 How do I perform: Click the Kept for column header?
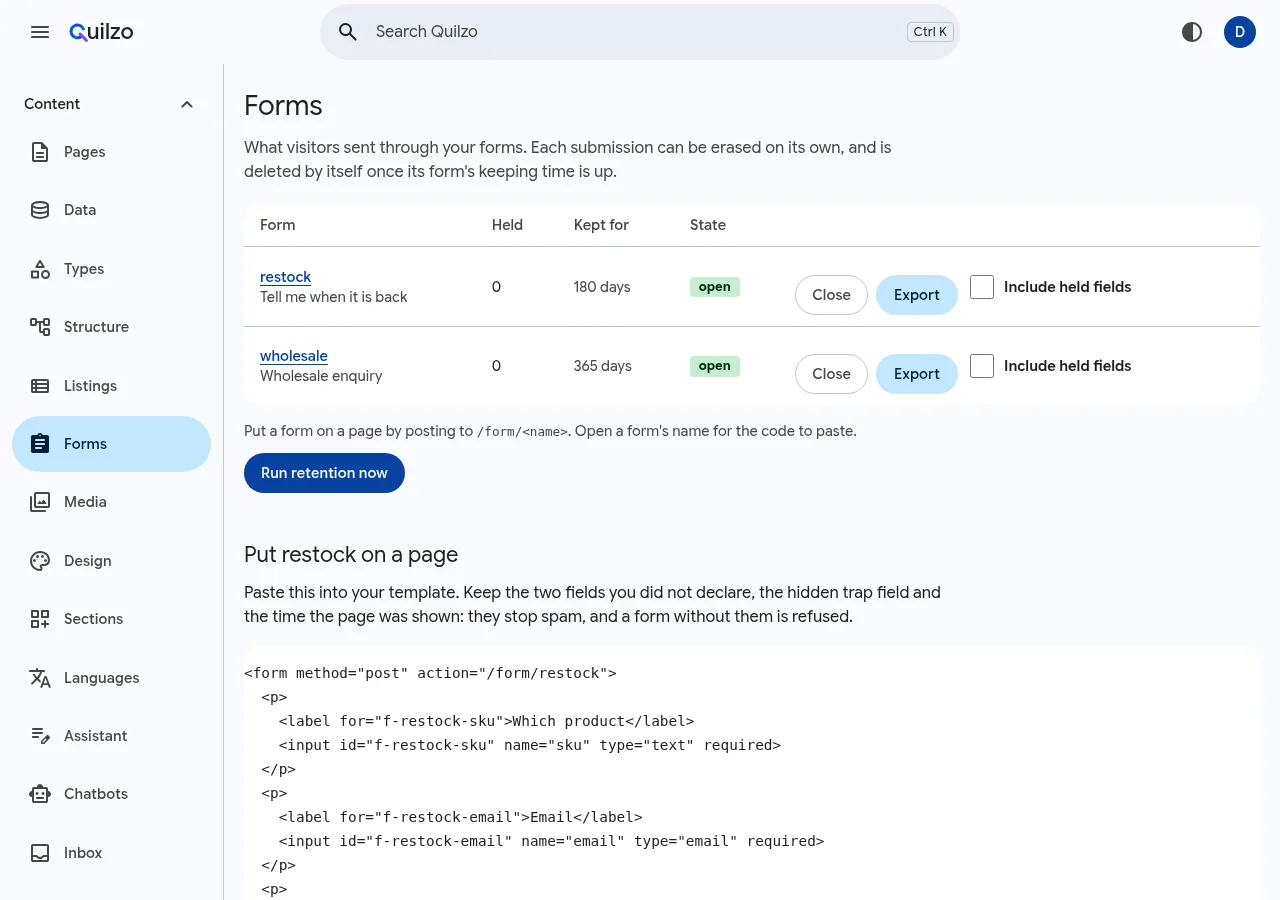tap(601, 225)
